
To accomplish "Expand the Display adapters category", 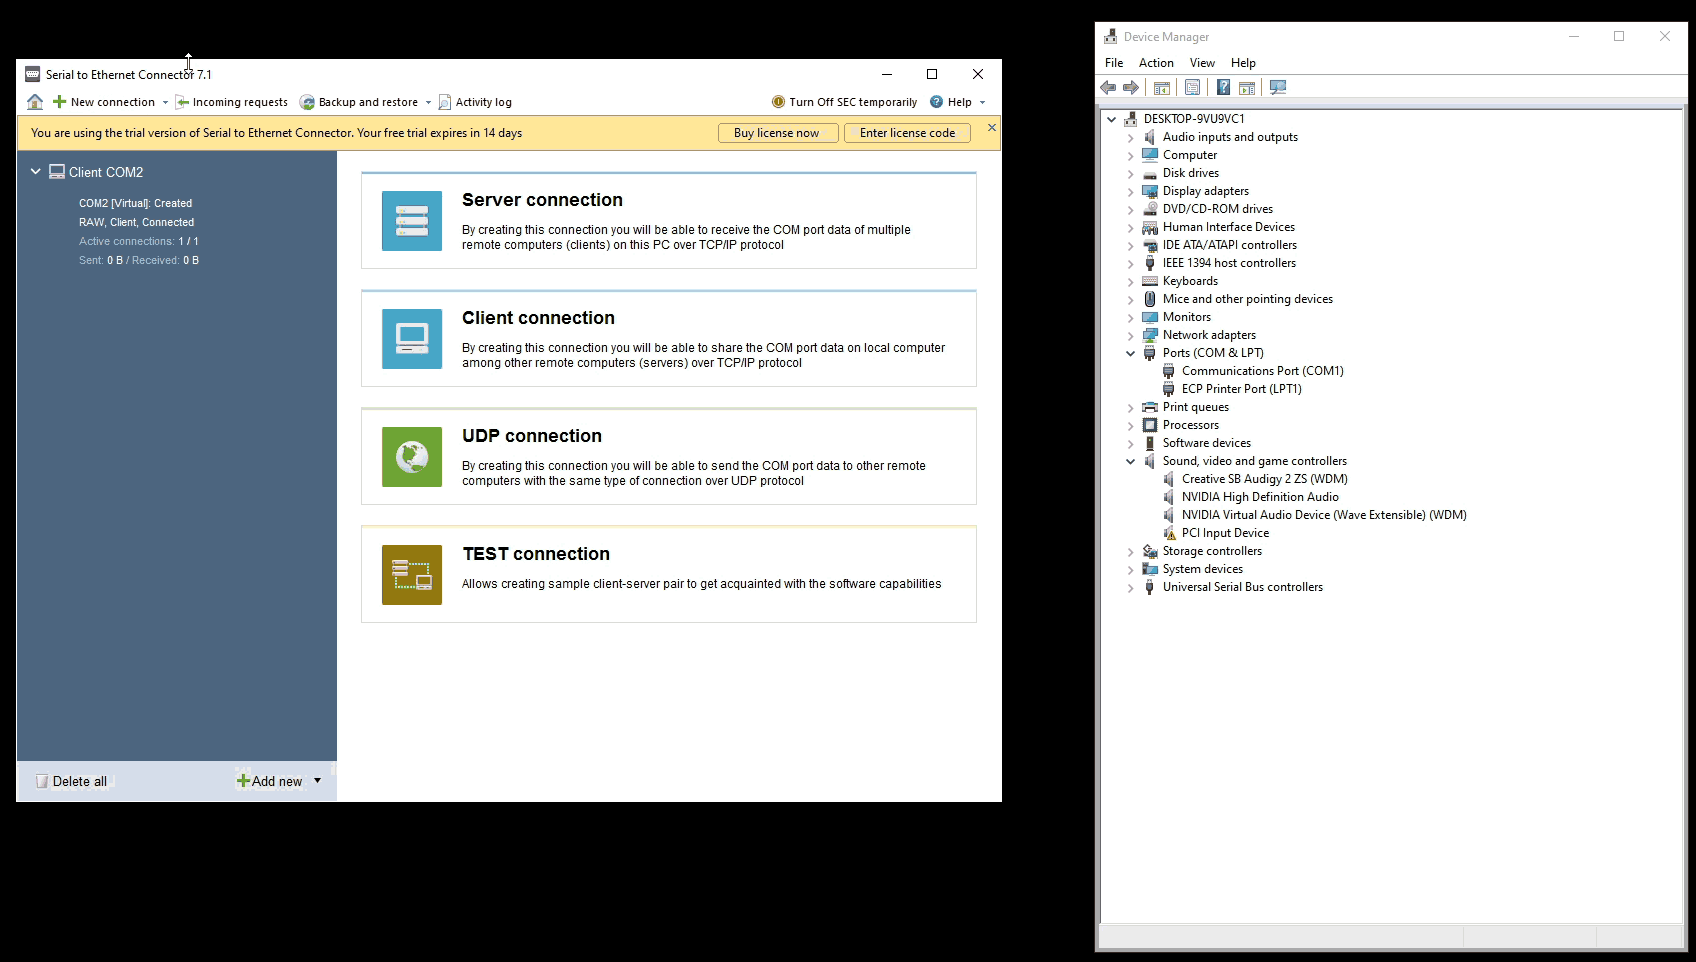I will (1131, 191).
